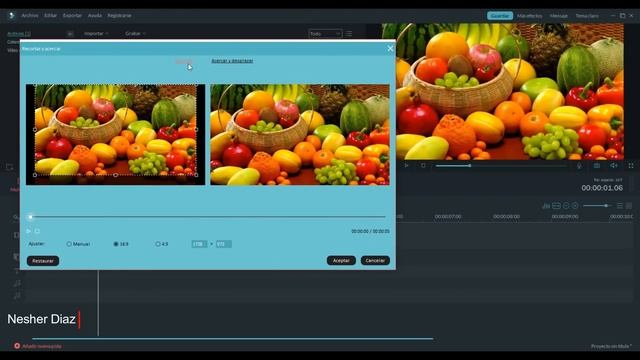Open the Editar menu
The width and height of the screenshot is (640, 360).
tap(51, 16)
